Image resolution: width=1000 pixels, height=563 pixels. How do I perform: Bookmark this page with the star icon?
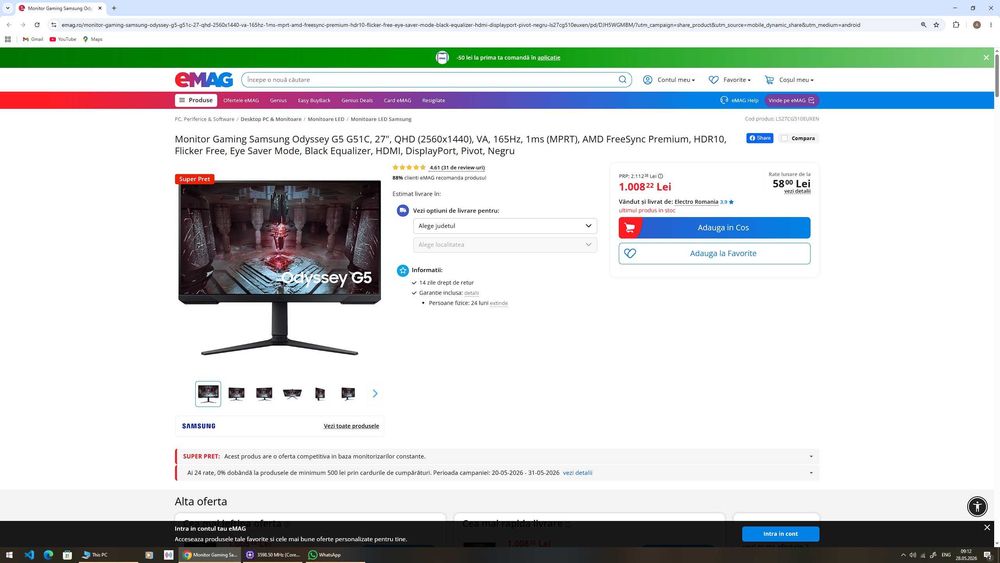point(936,25)
